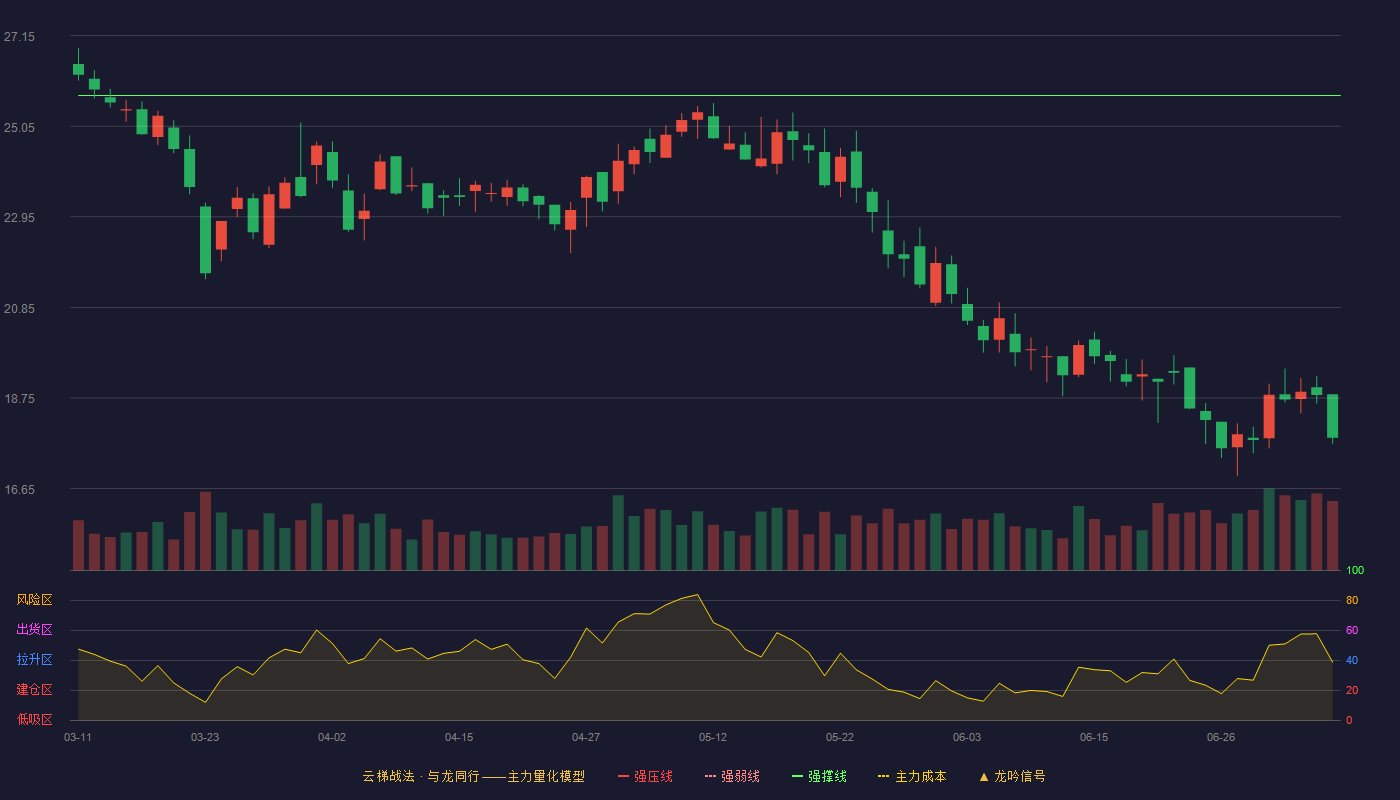Select the 建仓区 zone label
1400x800 pixels.
[34, 690]
